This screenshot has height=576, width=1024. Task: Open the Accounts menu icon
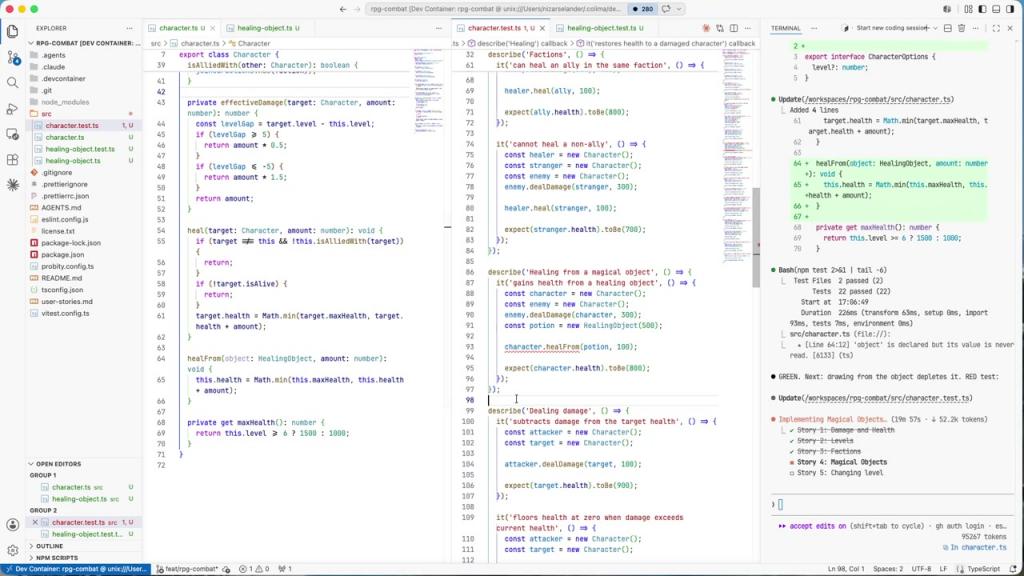(12, 524)
